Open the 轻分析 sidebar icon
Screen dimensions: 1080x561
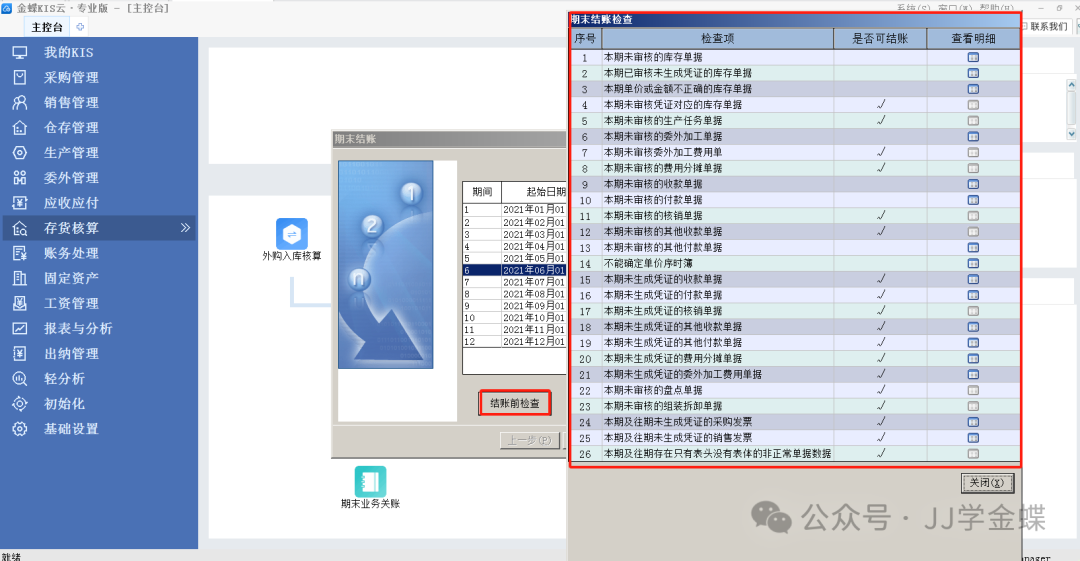tap(20, 379)
